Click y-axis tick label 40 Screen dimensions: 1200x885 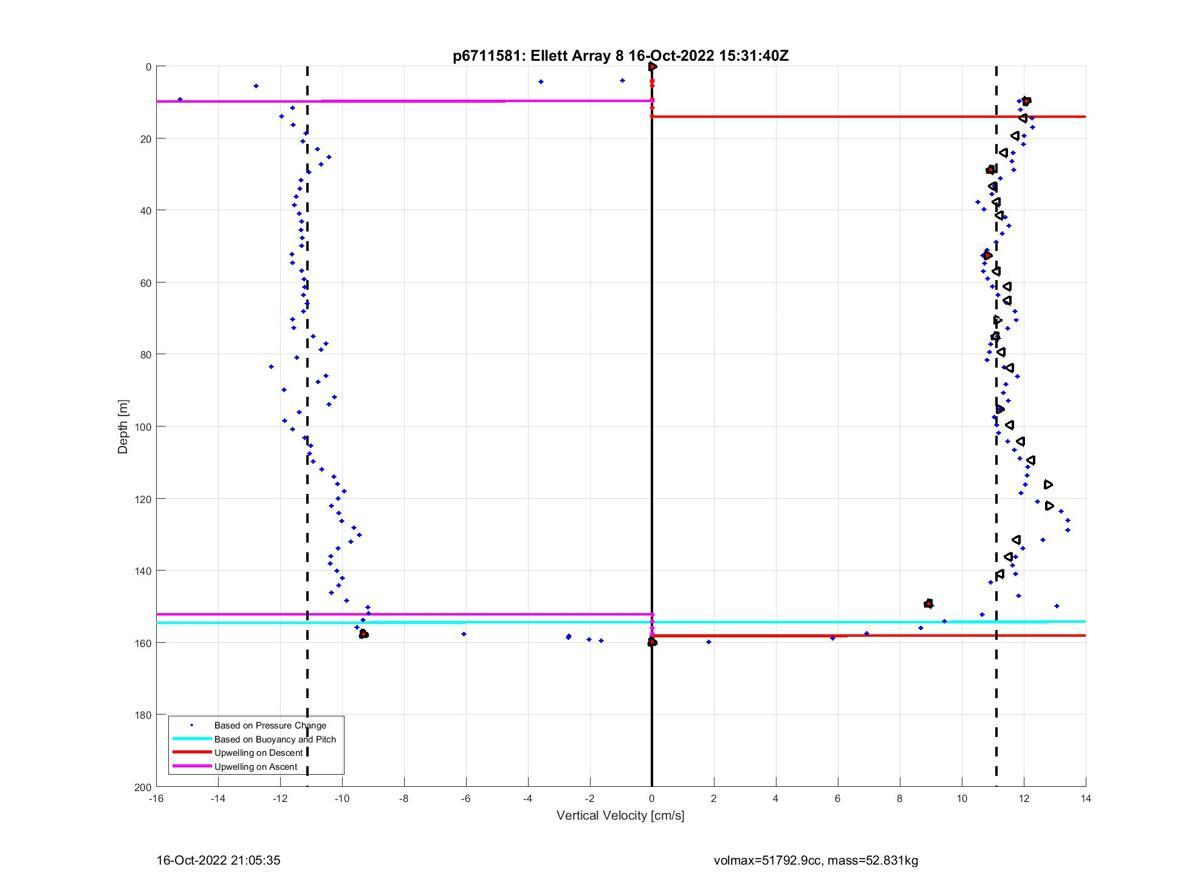(x=146, y=211)
